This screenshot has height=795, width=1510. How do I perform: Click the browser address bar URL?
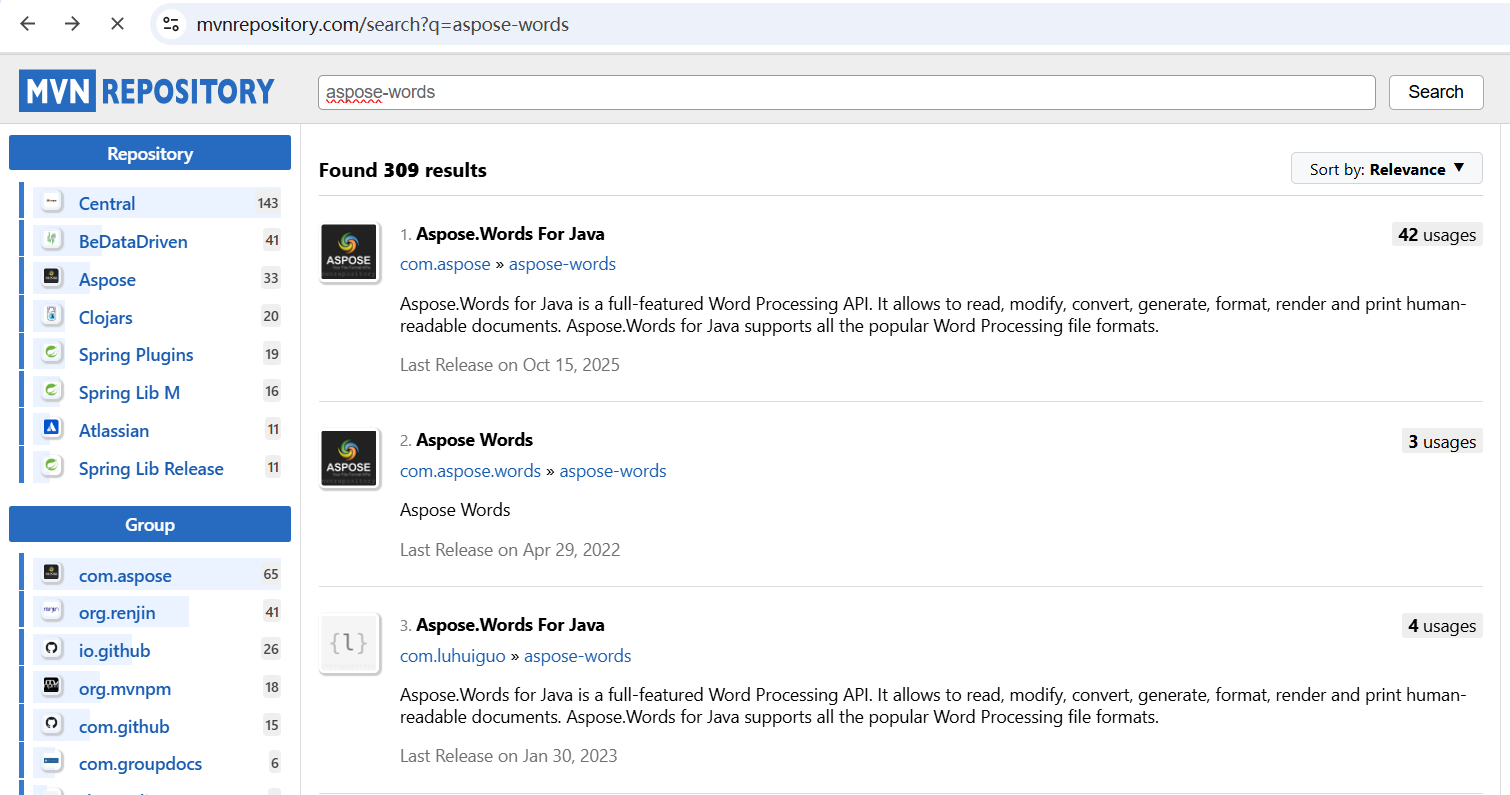tap(382, 24)
